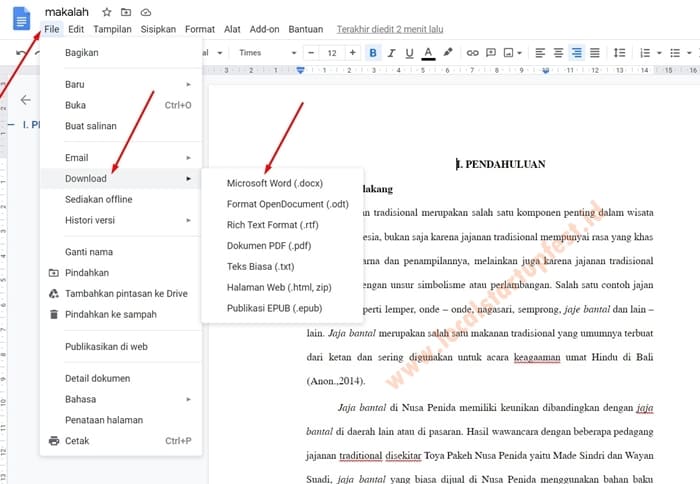Open the Format menu
The height and width of the screenshot is (484, 700).
click(x=200, y=29)
